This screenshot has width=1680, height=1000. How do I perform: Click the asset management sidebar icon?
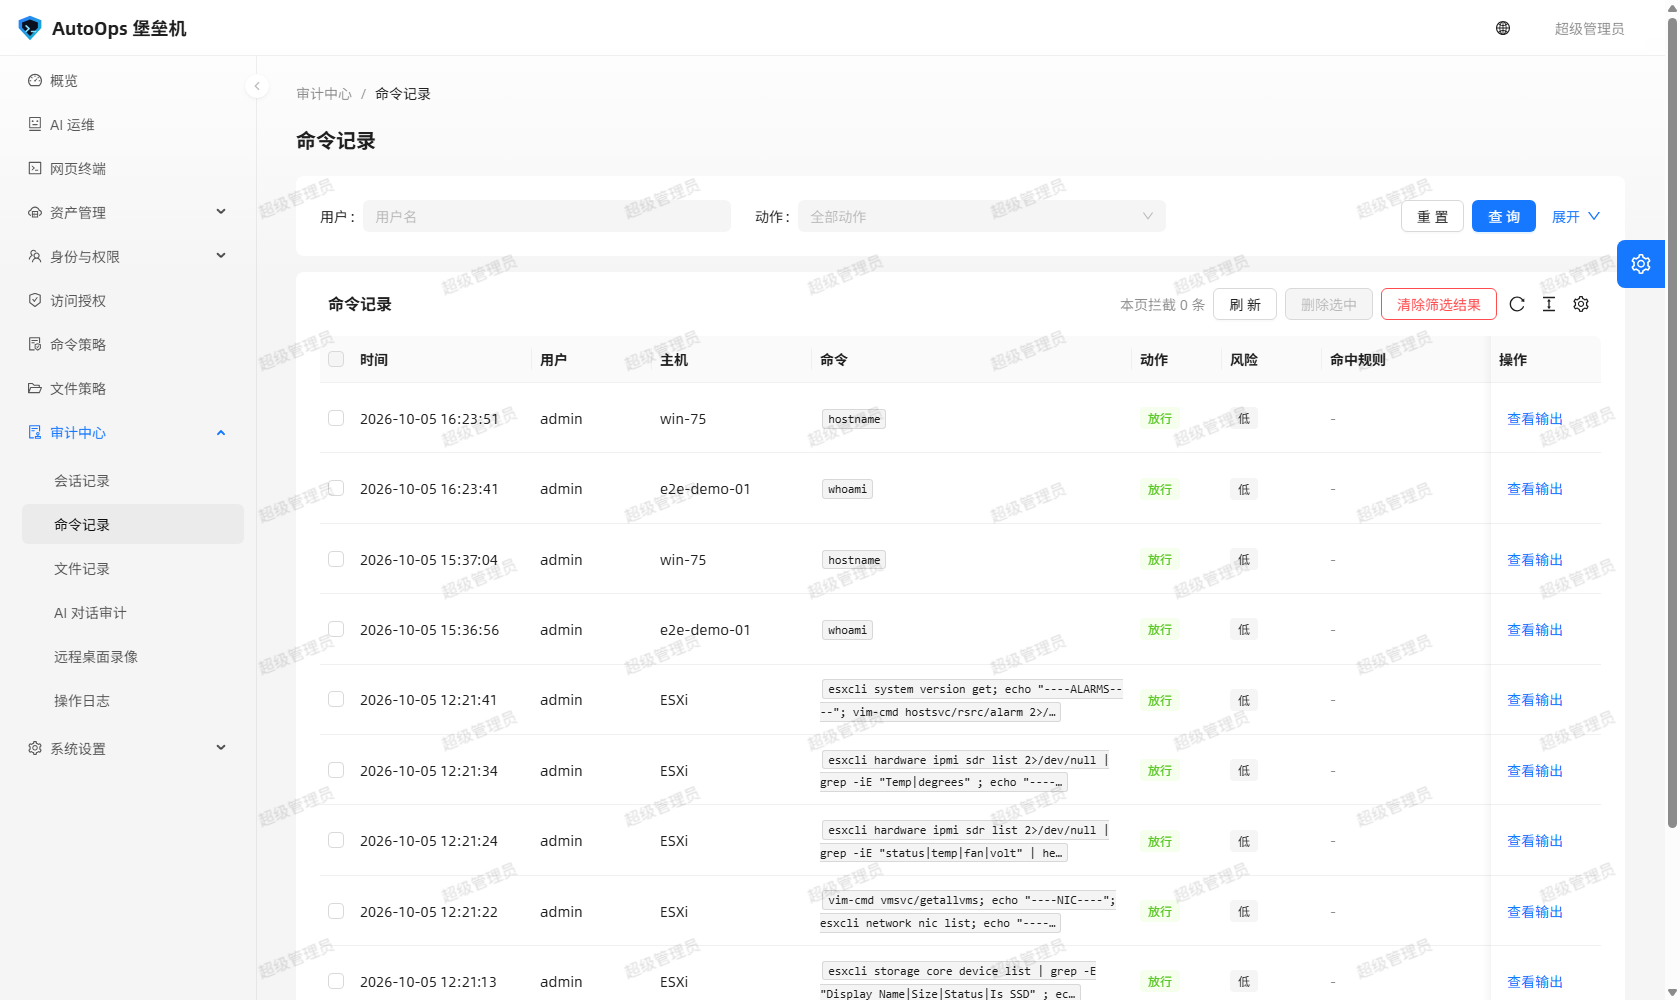[35, 212]
